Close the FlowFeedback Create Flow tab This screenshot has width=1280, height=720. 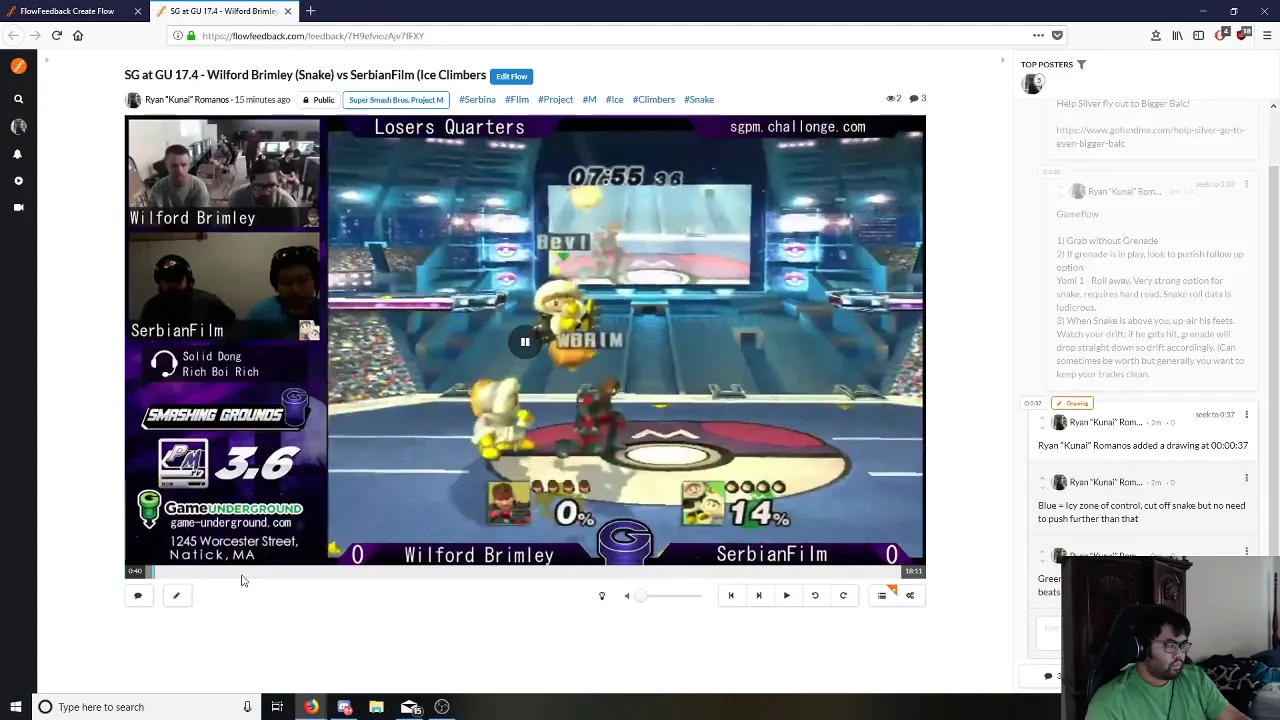tap(138, 11)
